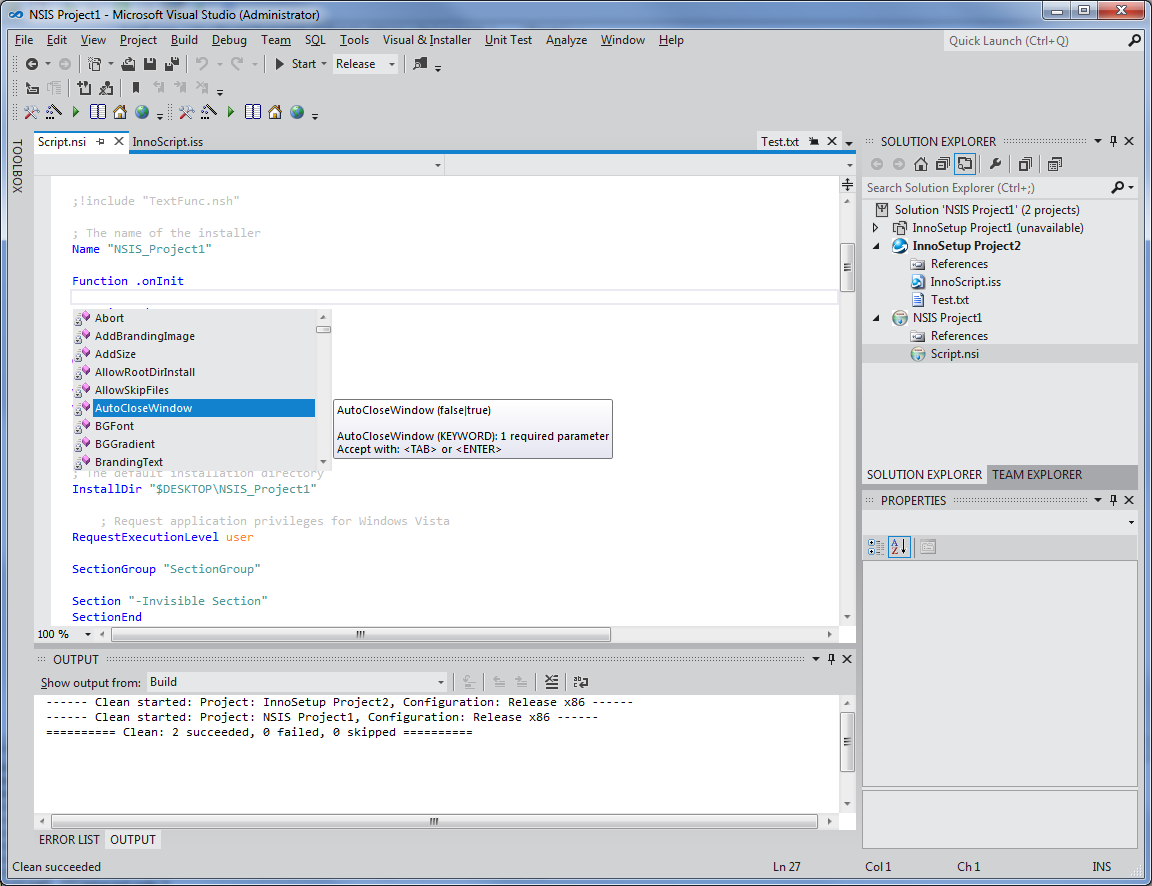Collapse the NSIS Project1 node
Screen dimensions: 1152x886
pyautogui.click(x=876, y=318)
